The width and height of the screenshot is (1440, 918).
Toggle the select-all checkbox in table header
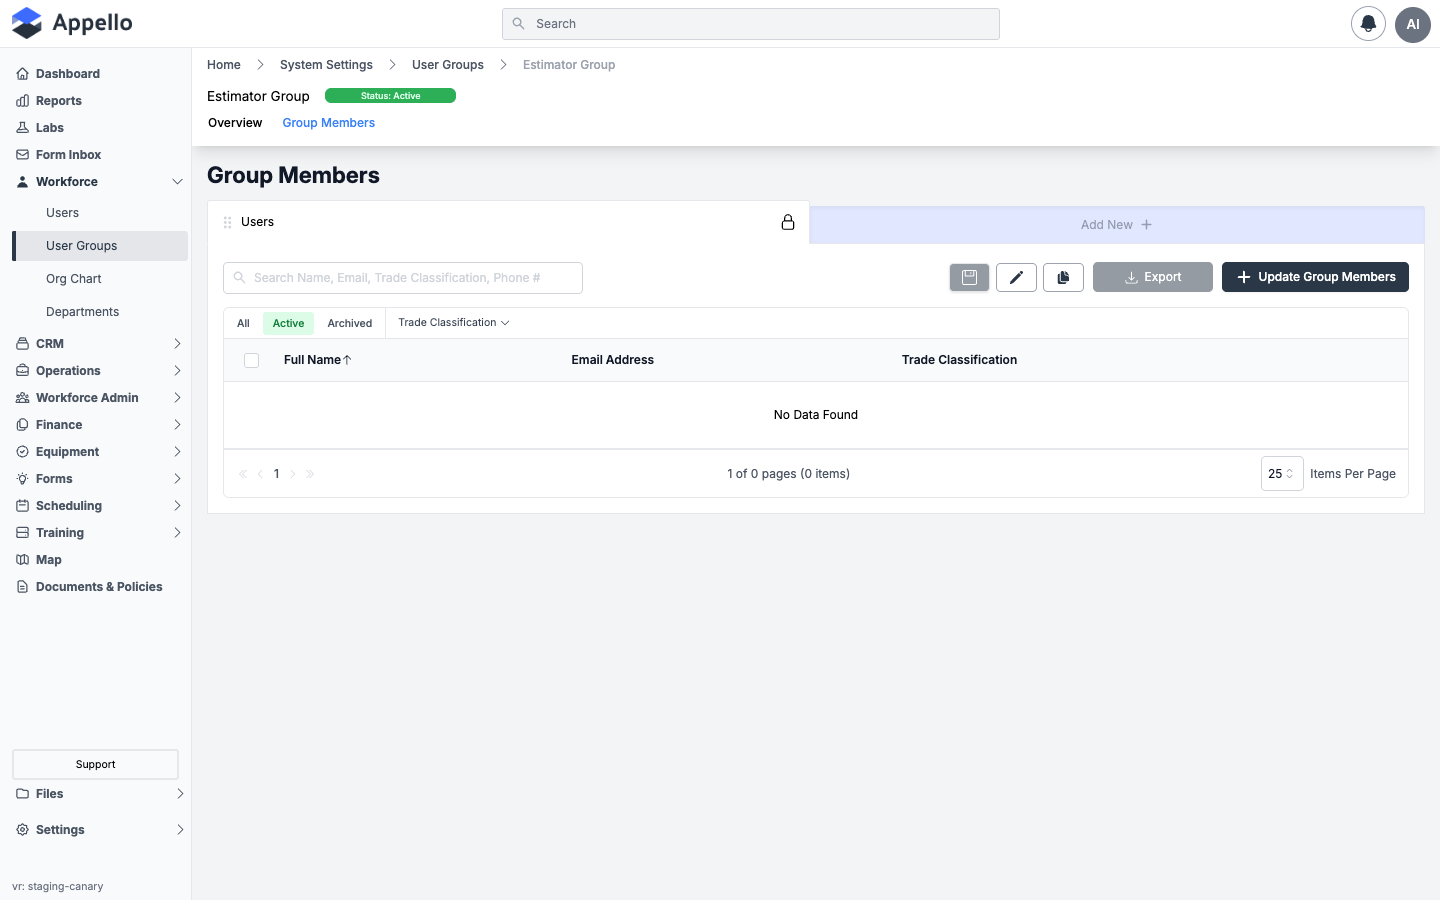pos(251,360)
